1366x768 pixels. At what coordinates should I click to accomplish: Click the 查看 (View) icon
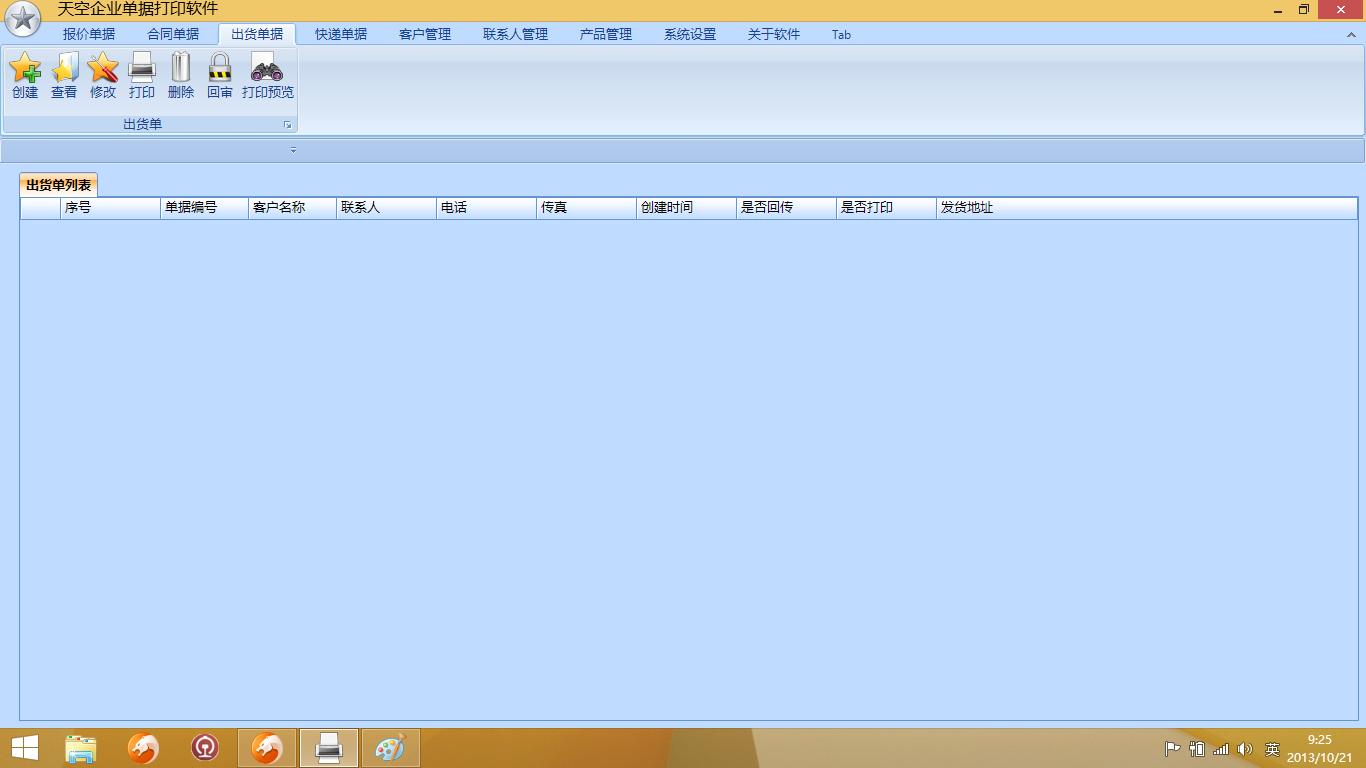[x=64, y=75]
